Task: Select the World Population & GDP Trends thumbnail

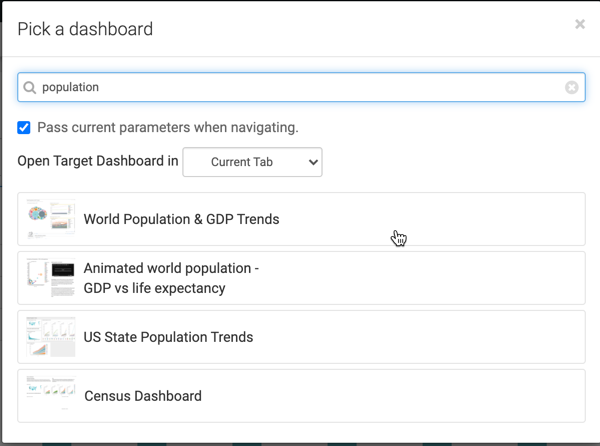Action: pyautogui.click(x=51, y=219)
